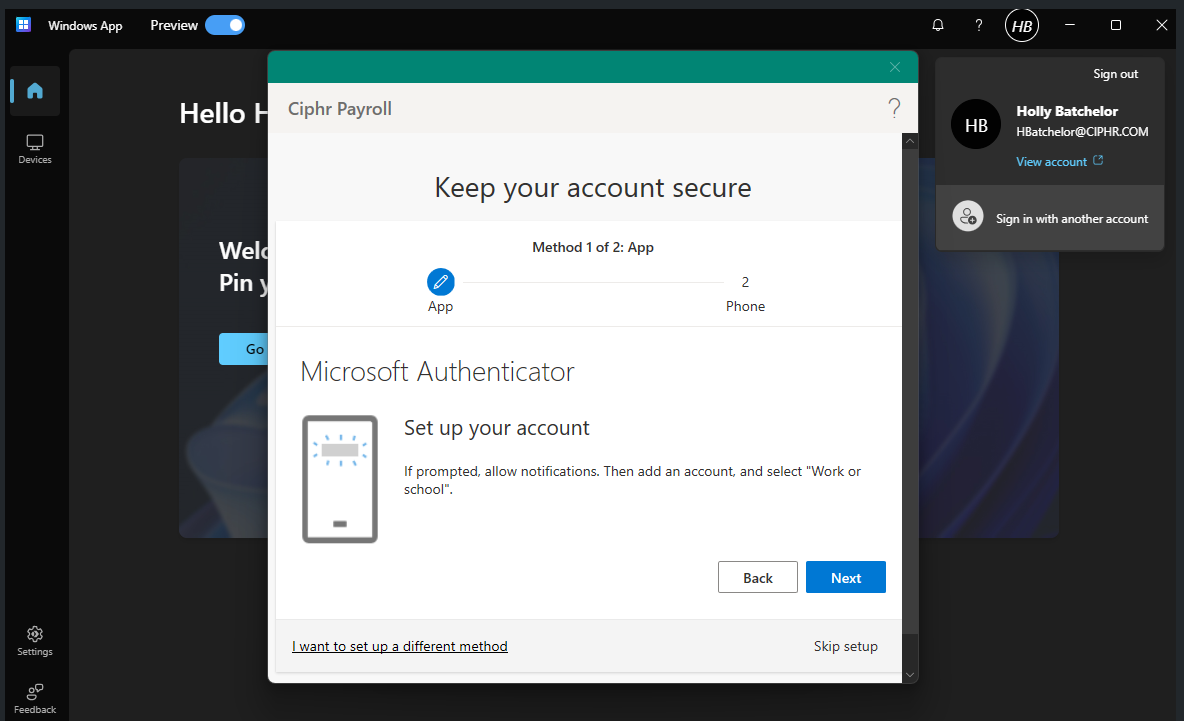This screenshot has width=1184, height=721.
Task: Click the App step pencil icon
Action: coord(441,282)
